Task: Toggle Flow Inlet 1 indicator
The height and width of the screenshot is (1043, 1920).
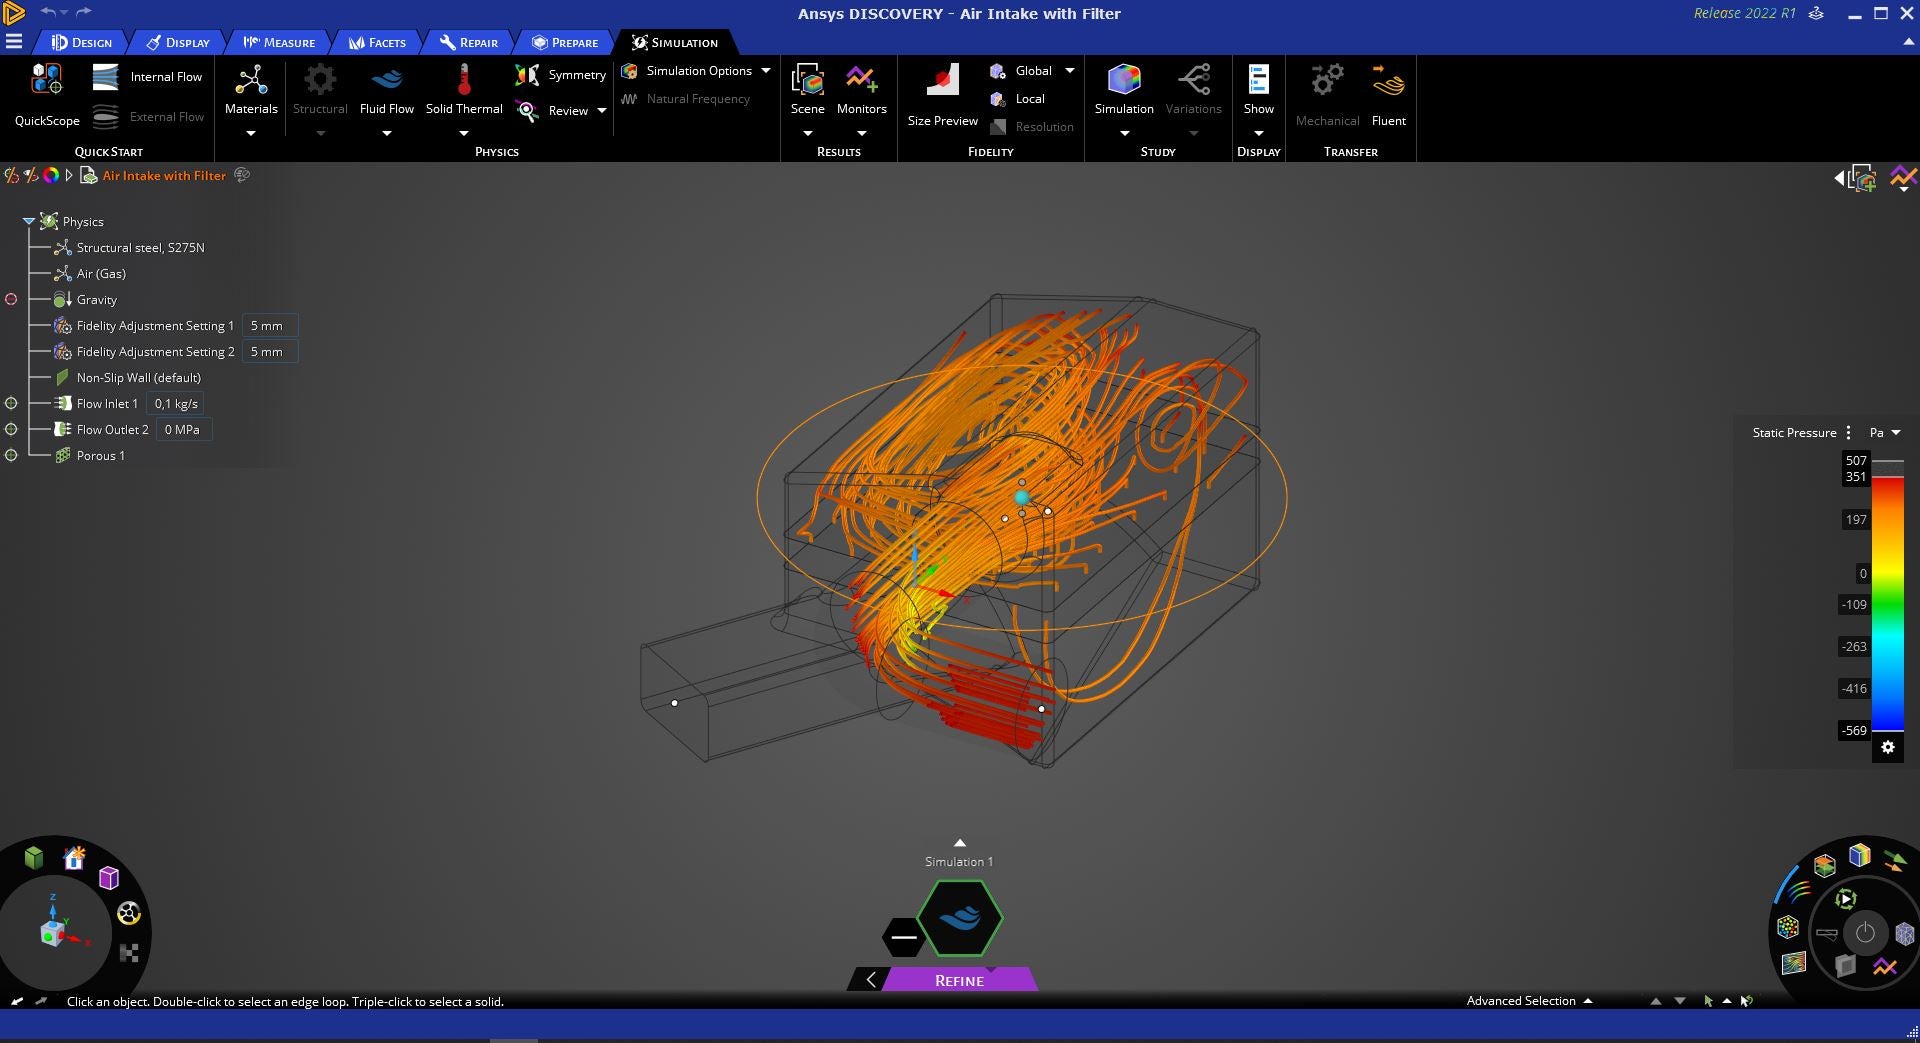Action: pos(11,403)
